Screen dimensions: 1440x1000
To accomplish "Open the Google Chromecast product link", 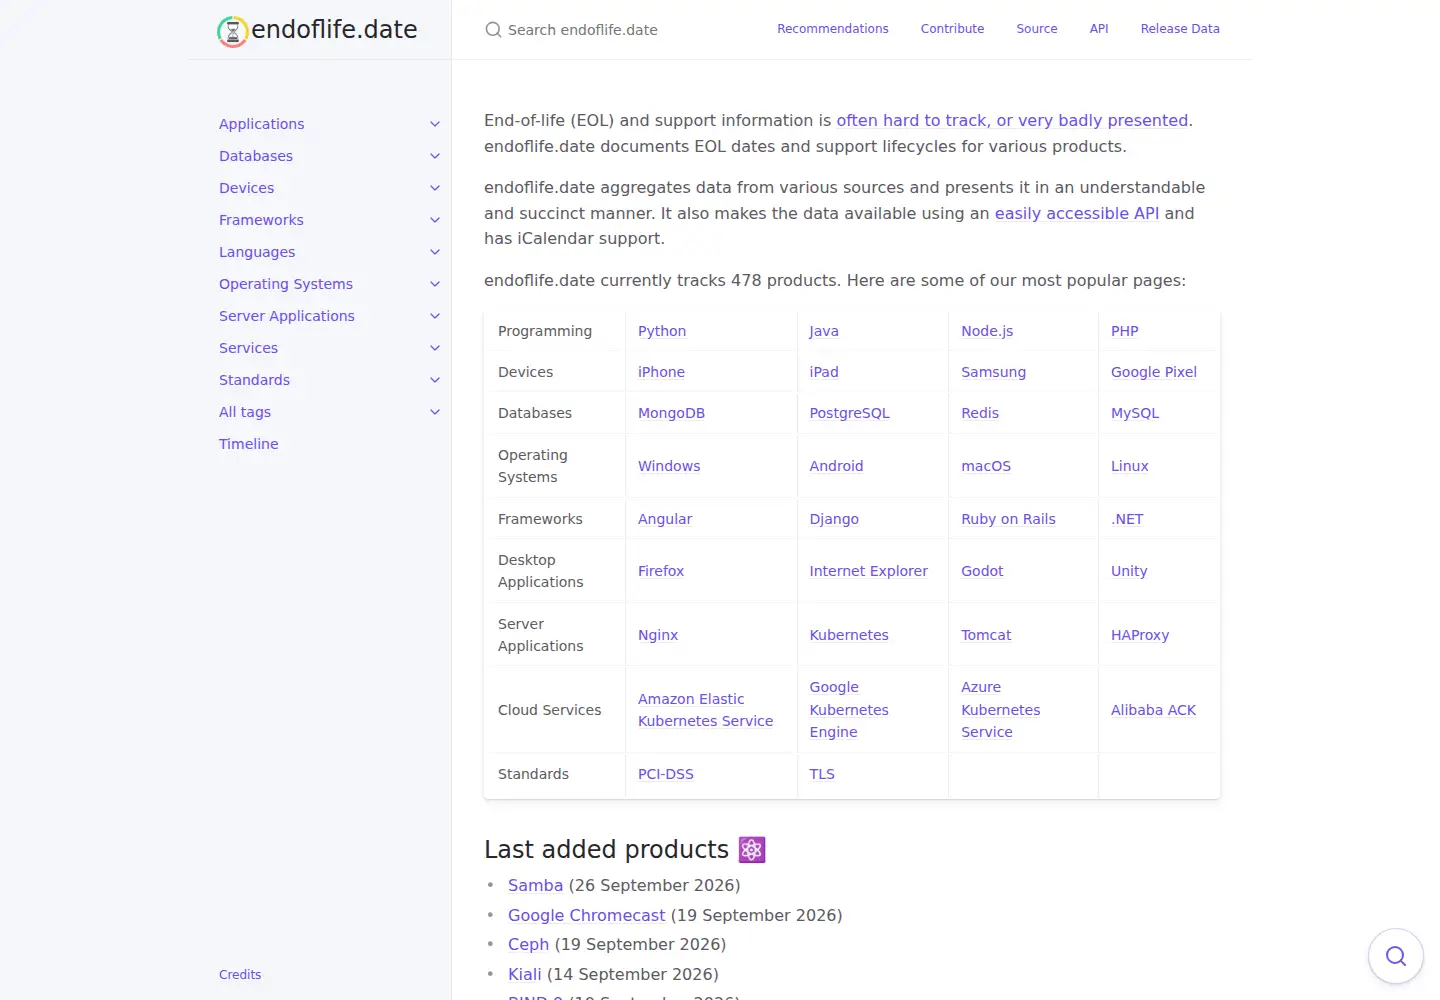I will [586, 915].
